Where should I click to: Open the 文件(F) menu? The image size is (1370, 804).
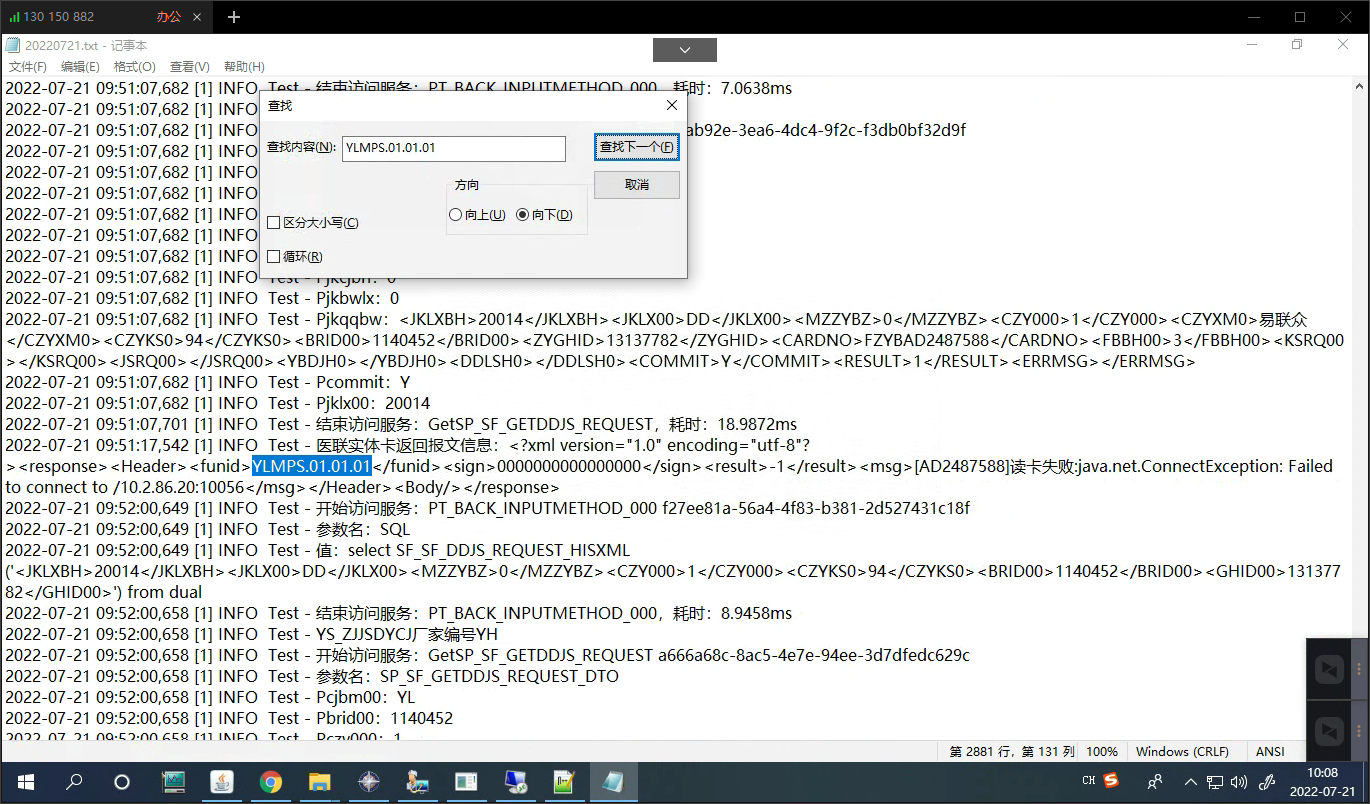click(28, 67)
